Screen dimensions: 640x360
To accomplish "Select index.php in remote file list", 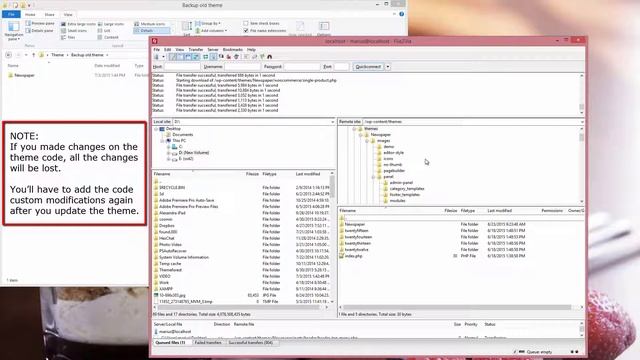I will [x=353, y=256].
